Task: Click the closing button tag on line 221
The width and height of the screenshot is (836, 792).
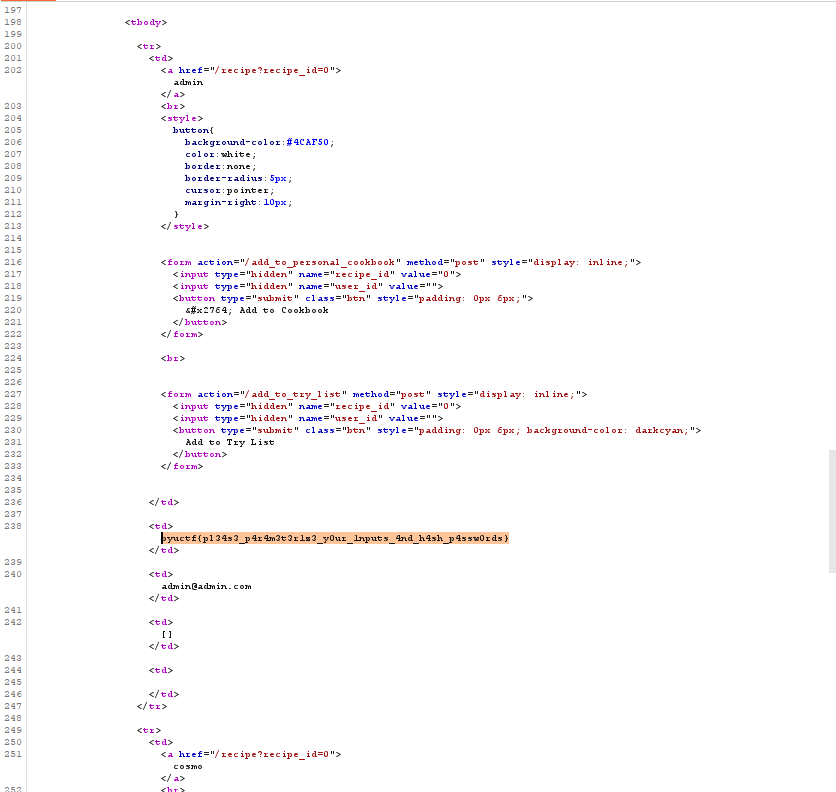Action: [x=200, y=322]
